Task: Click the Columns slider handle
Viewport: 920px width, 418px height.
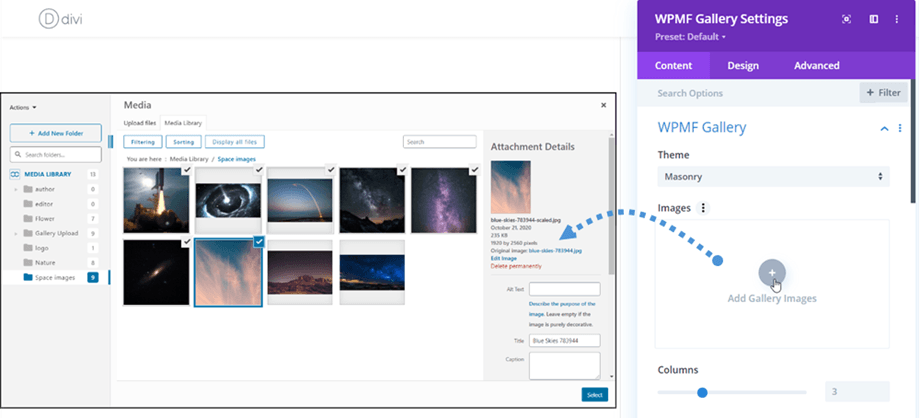Action: pyautogui.click(x=701, y=392)
